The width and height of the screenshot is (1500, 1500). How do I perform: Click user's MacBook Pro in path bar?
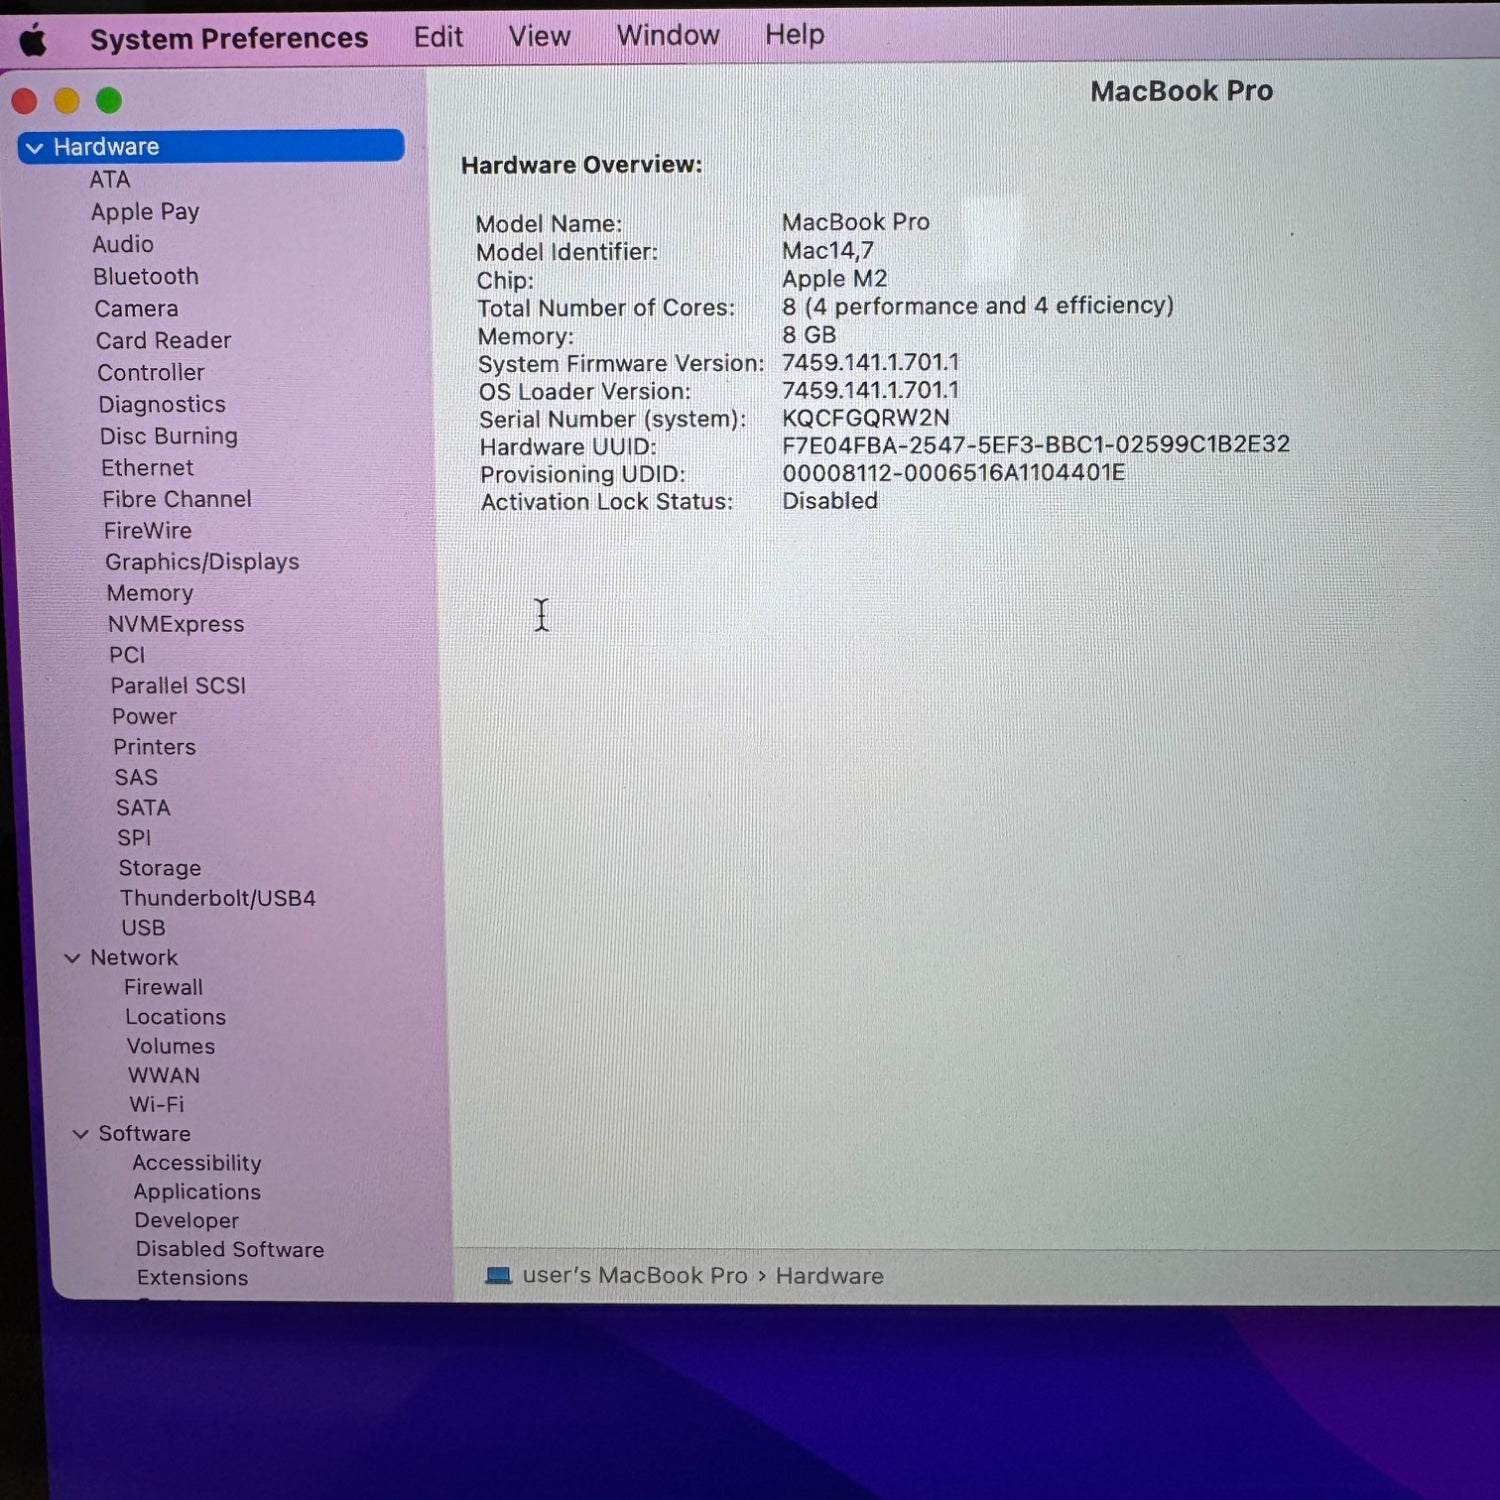tap(634, 1276)
